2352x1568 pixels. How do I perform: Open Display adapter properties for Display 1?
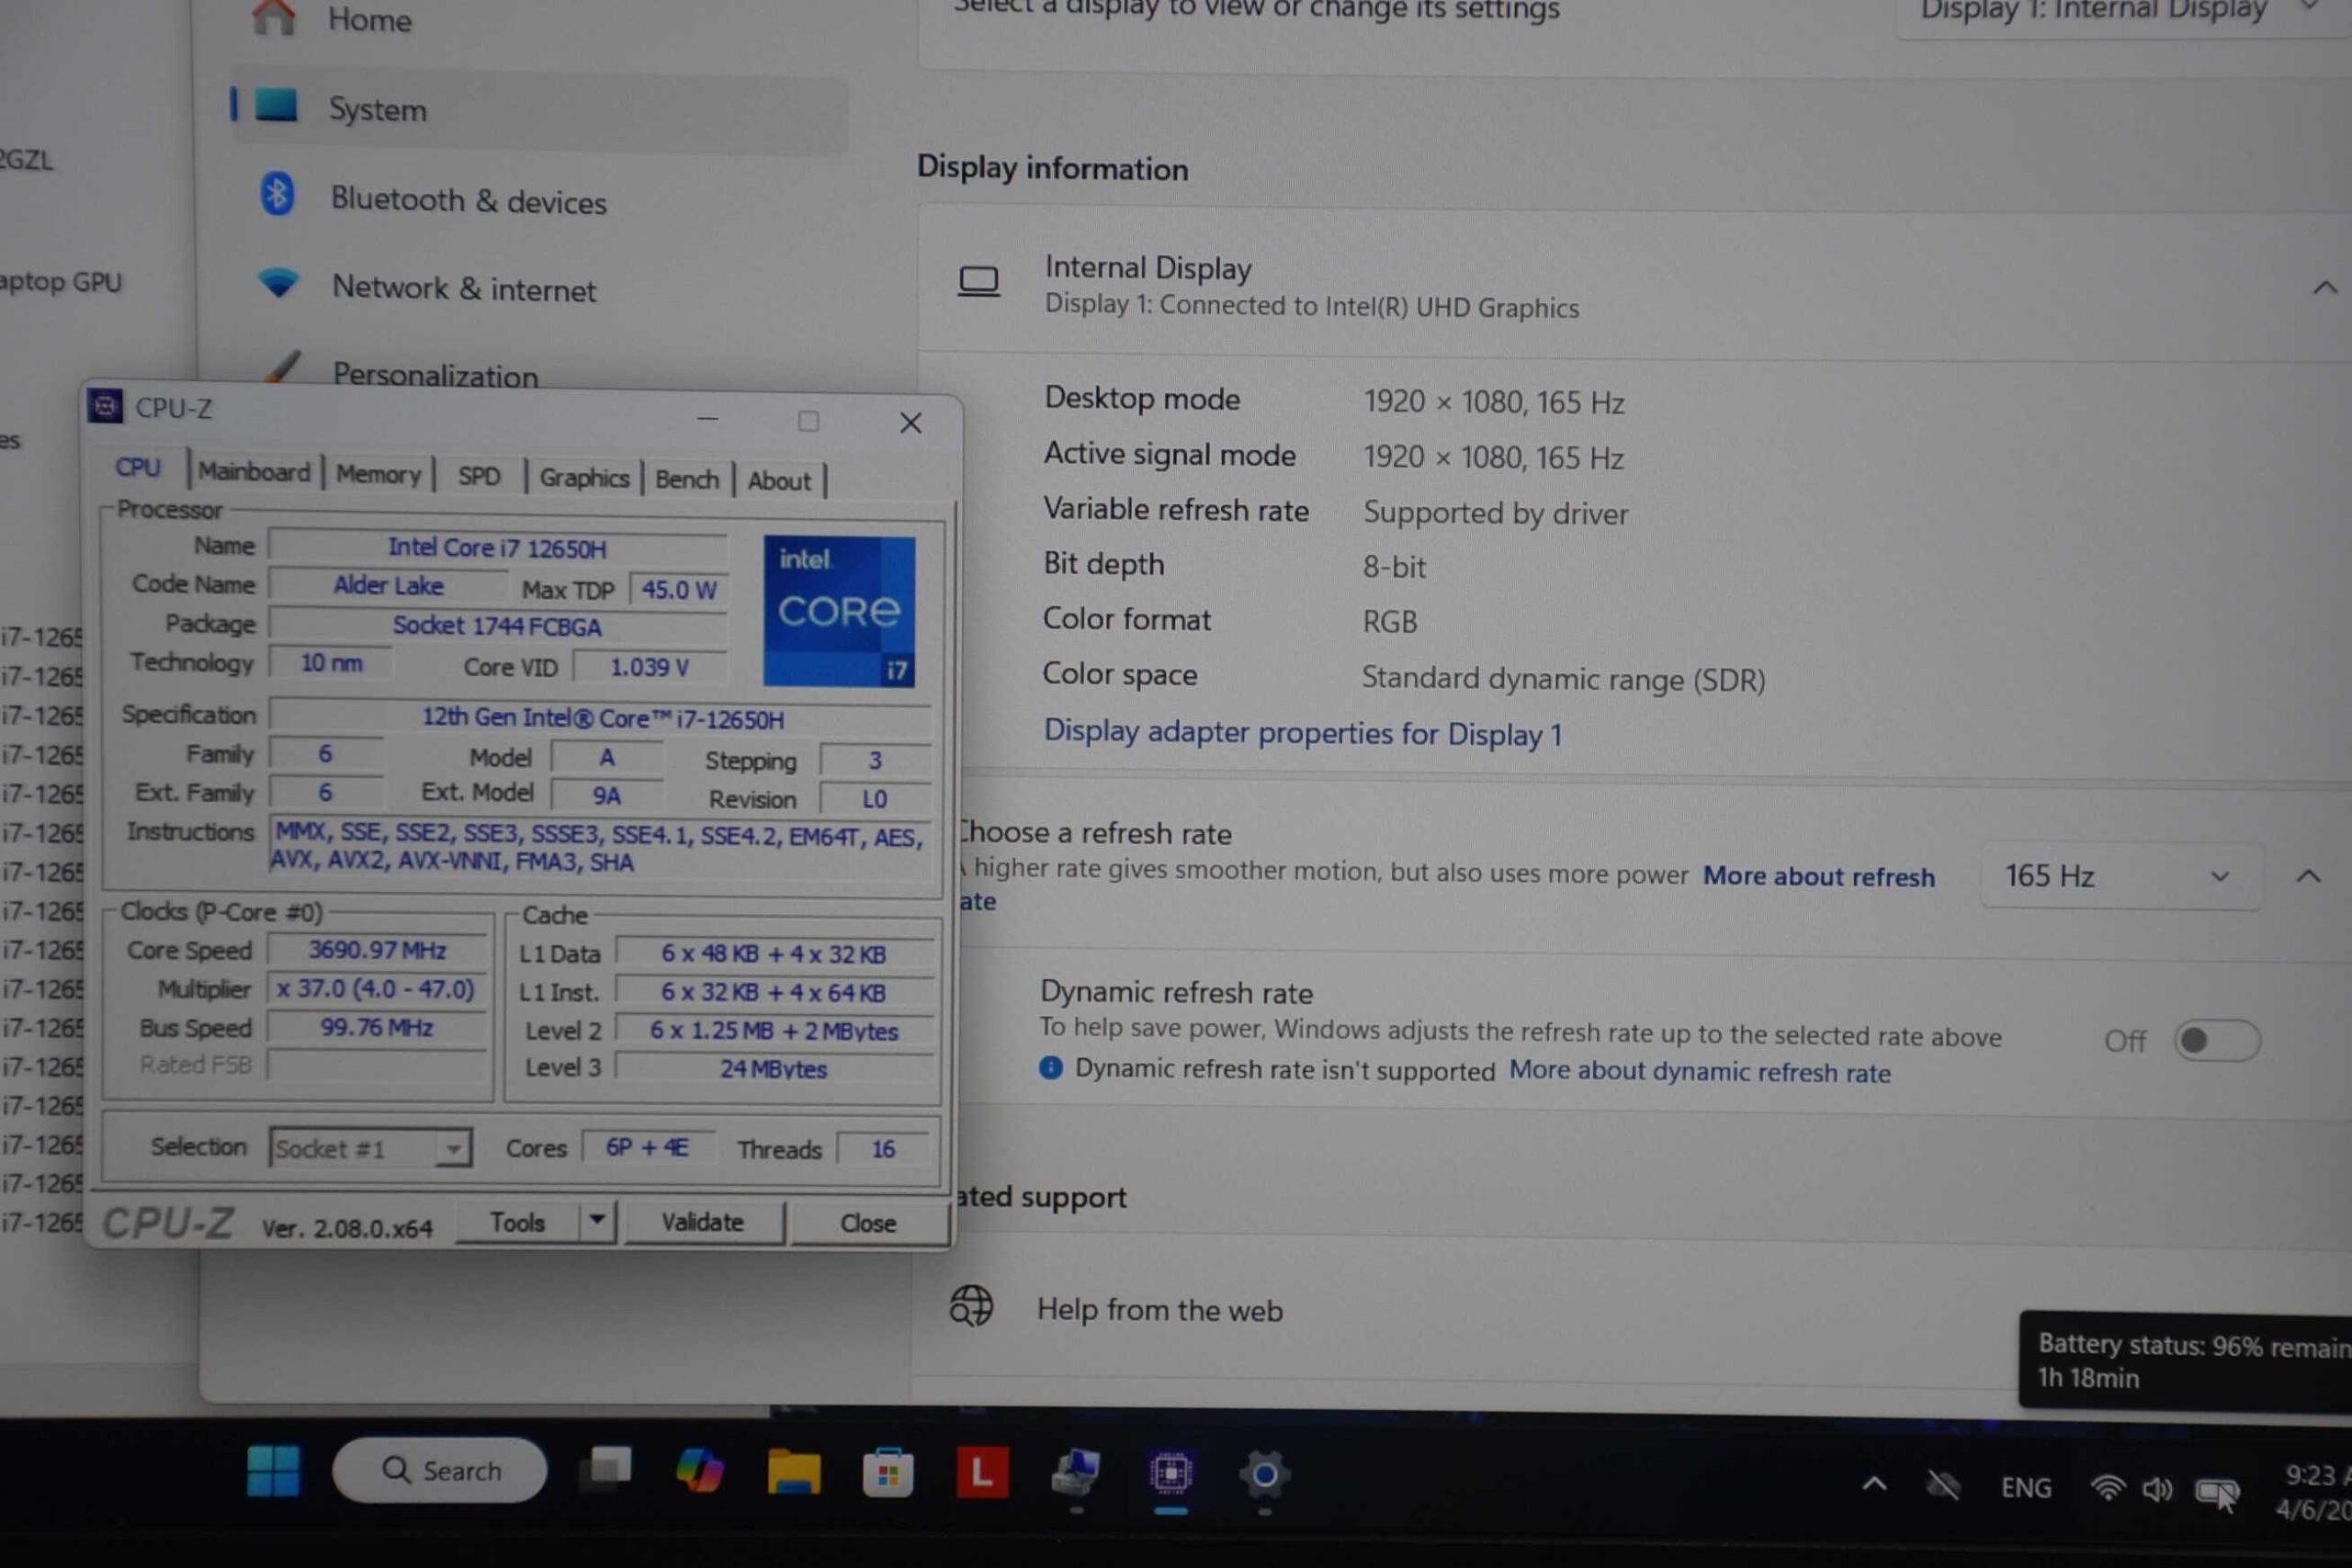1302,733
